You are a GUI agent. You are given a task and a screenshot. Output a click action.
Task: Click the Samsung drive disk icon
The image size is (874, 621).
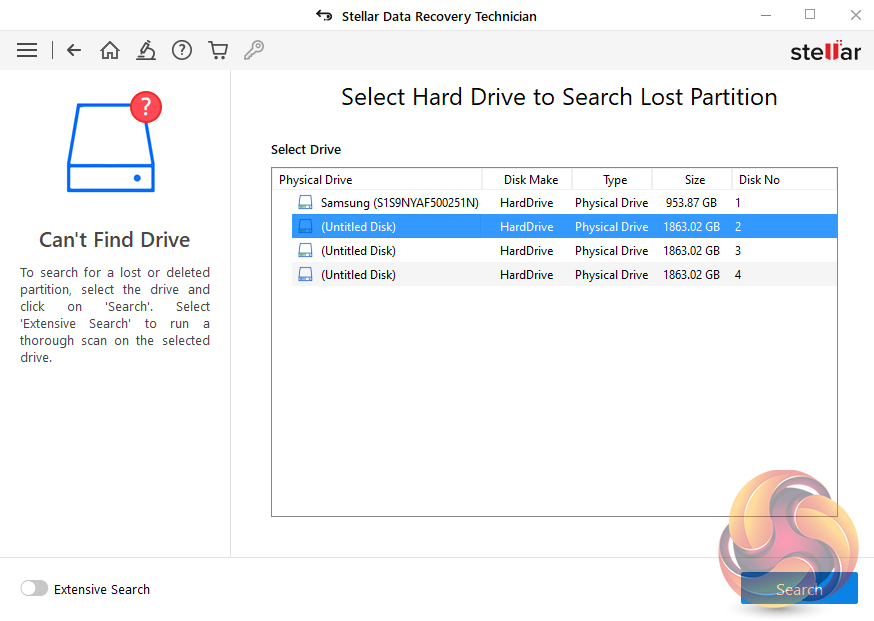pos(305,203)
